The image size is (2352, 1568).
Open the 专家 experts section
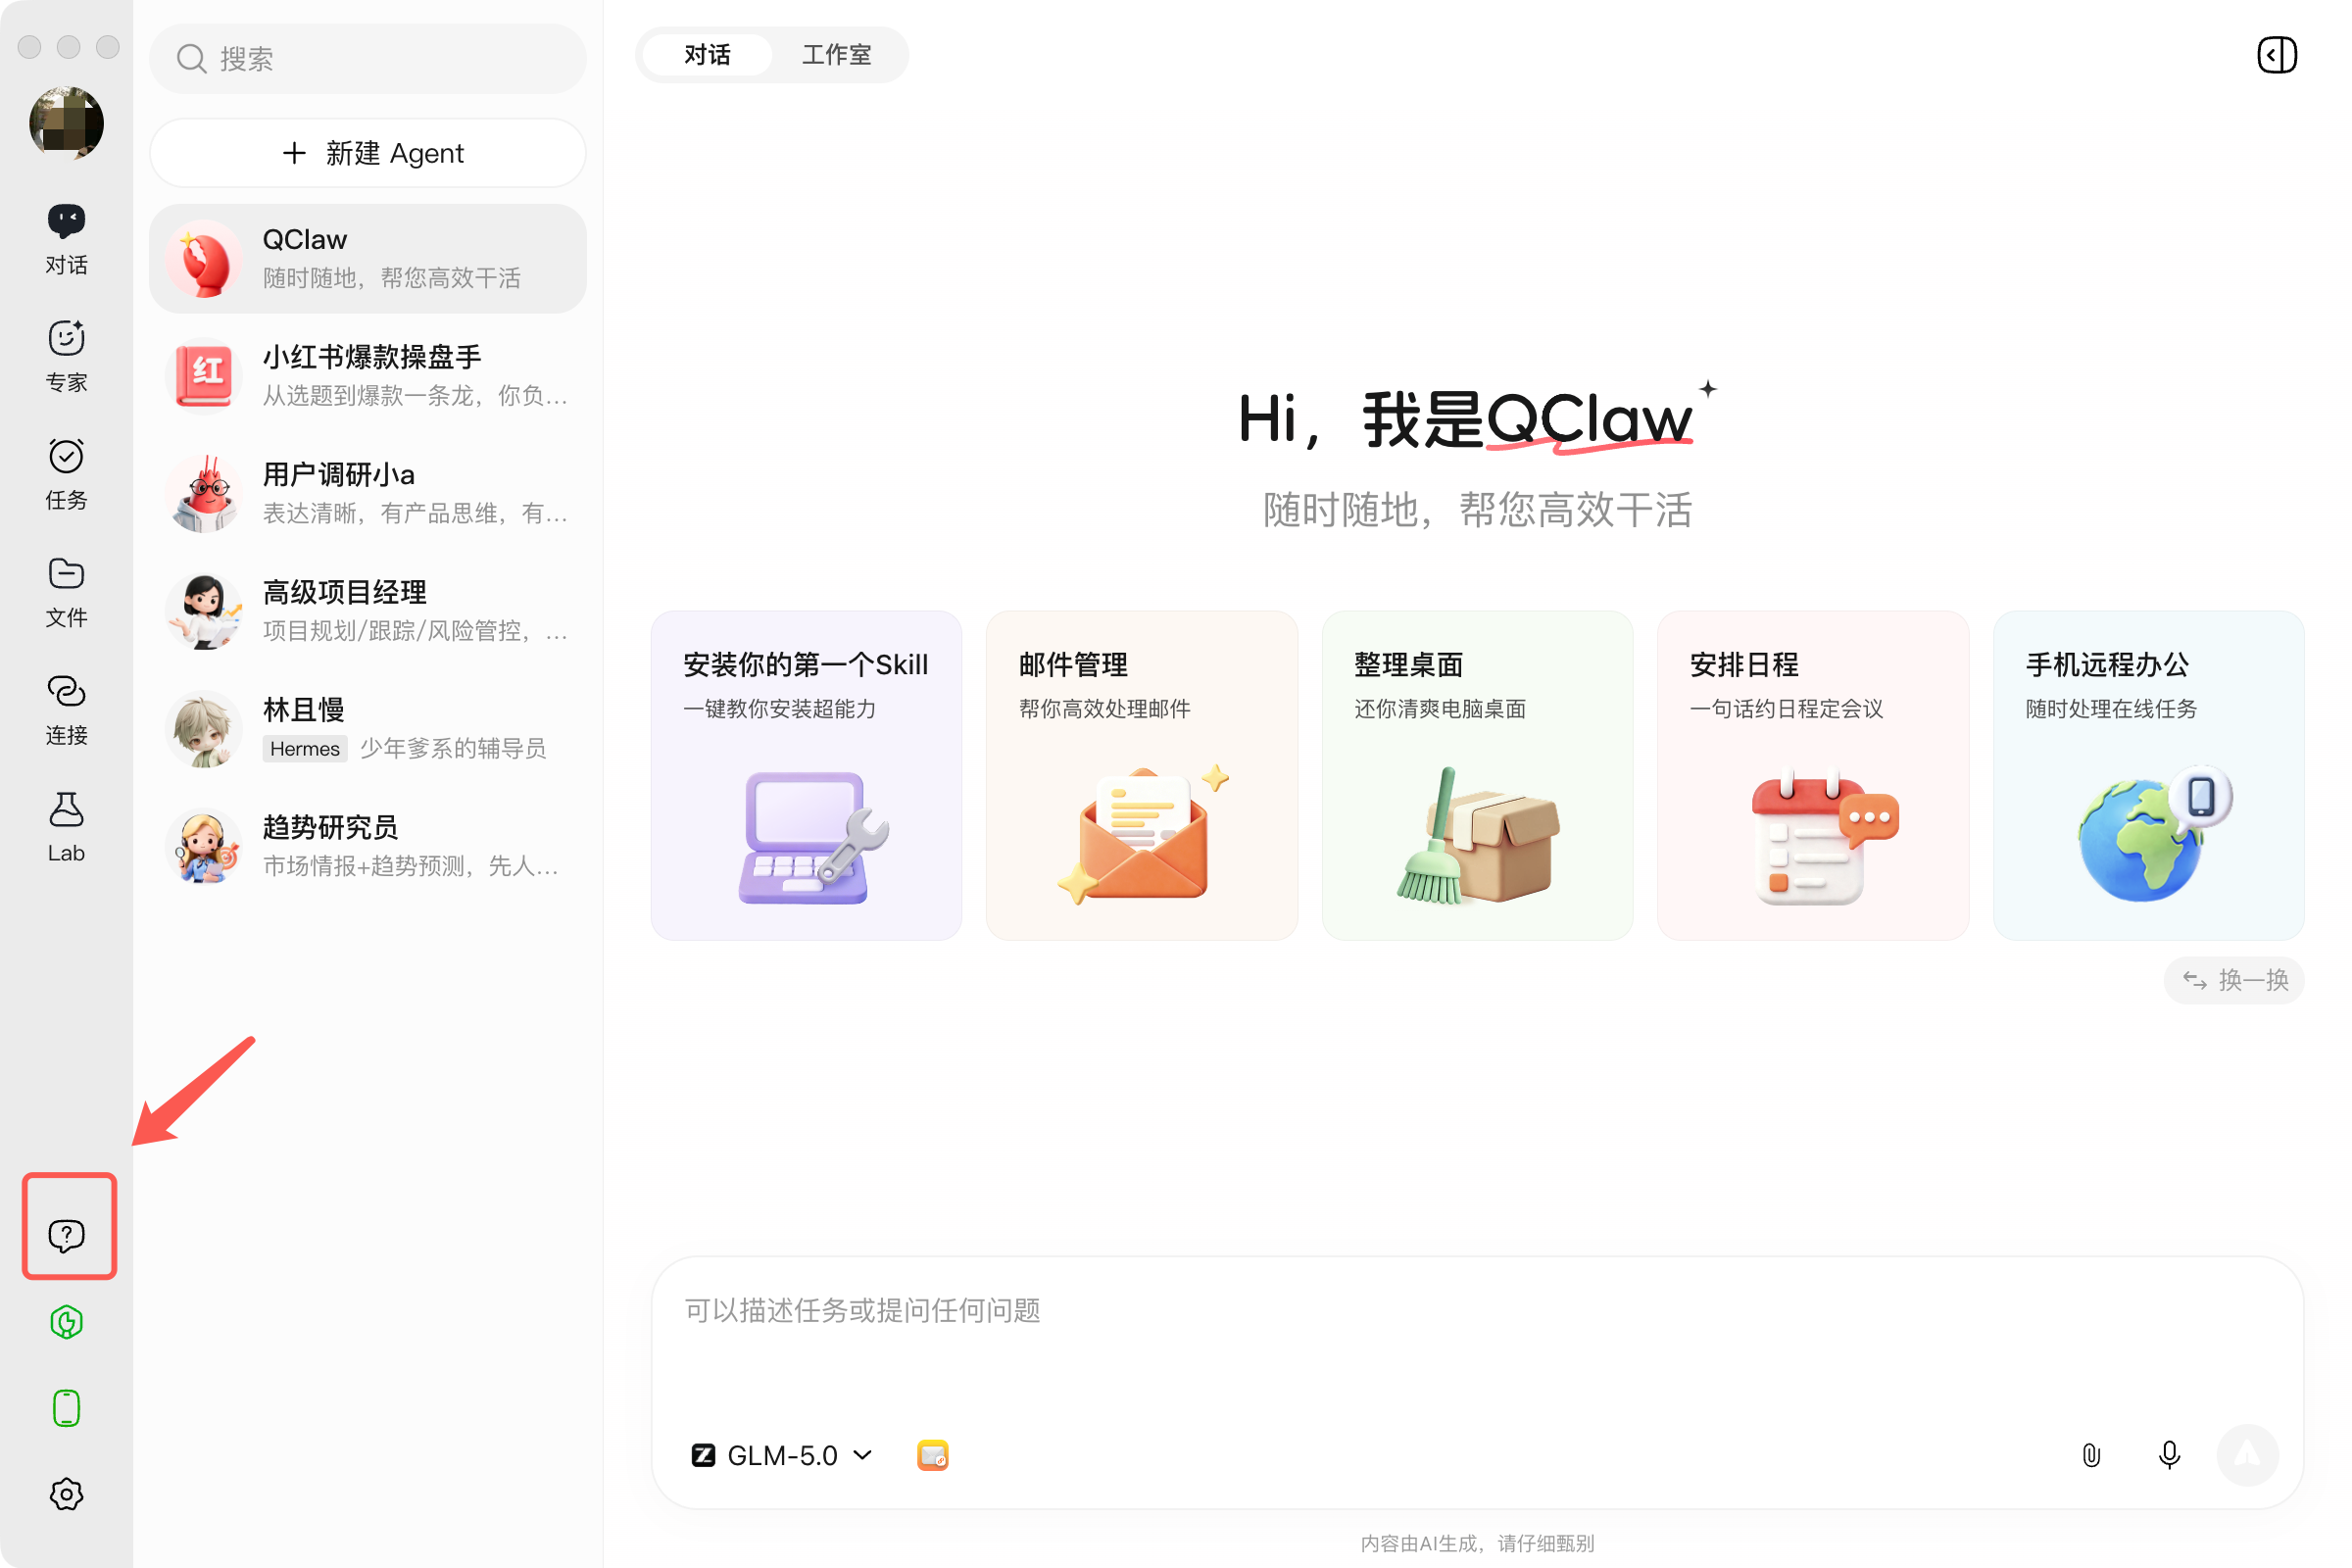click(66, 357)
